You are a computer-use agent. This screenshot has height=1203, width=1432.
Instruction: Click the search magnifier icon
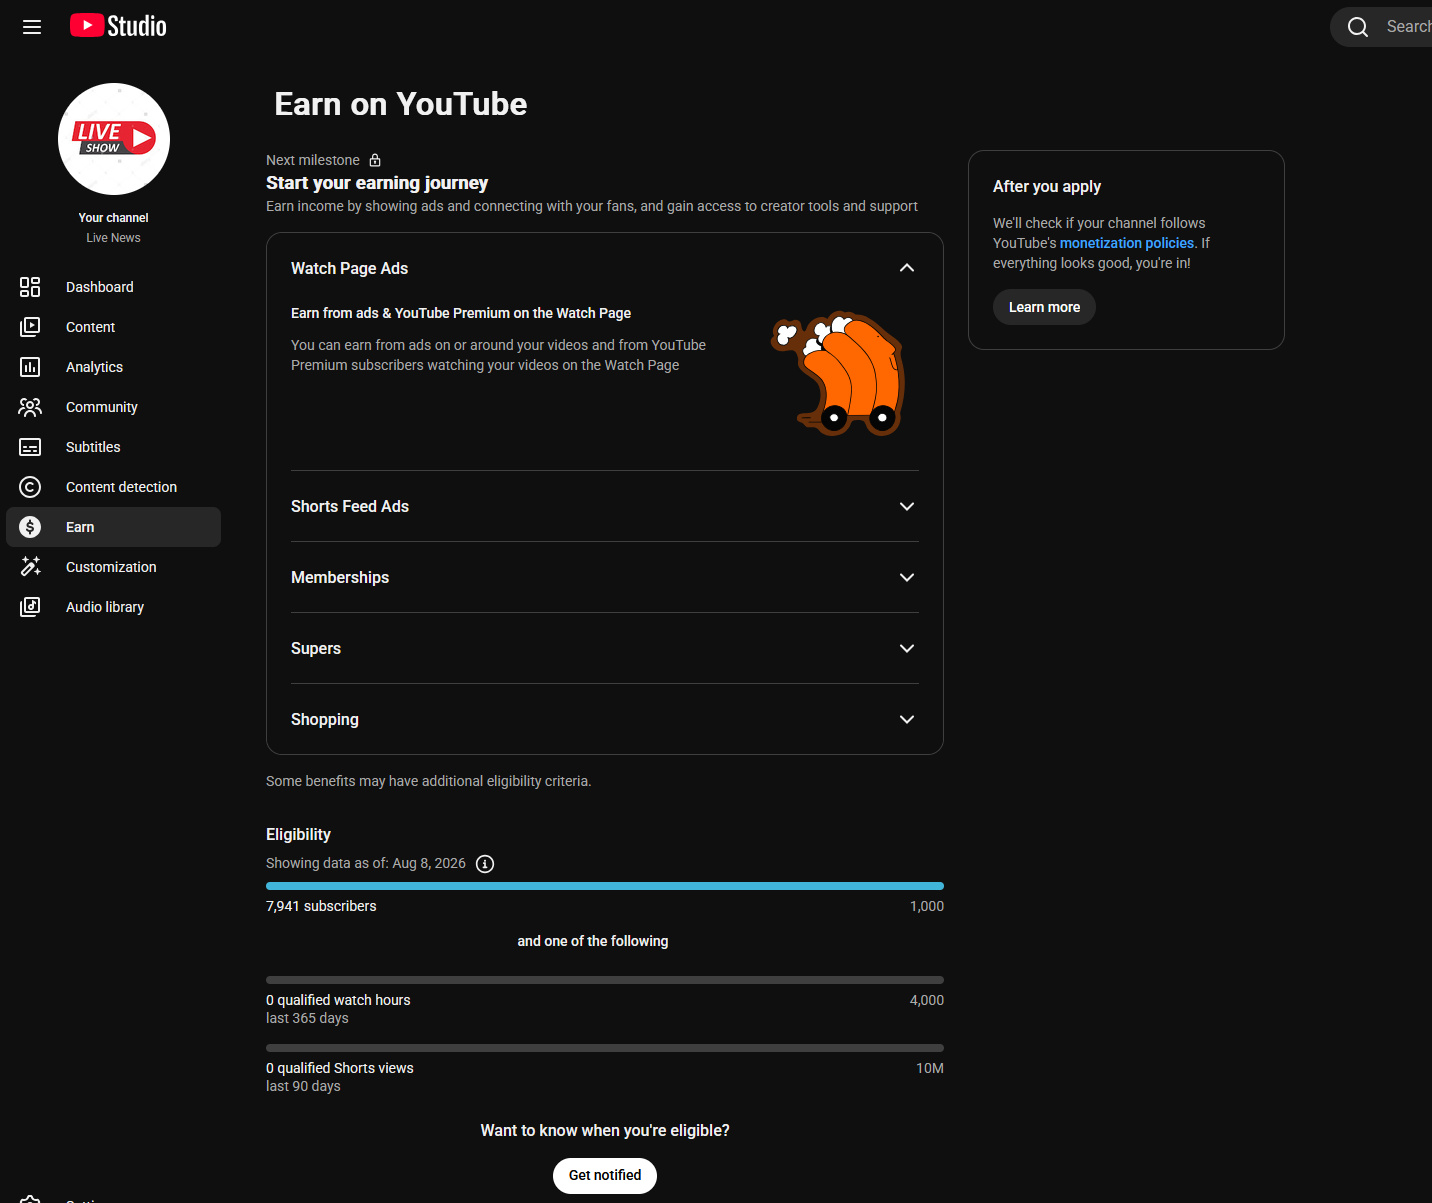[x=1357, y=27]
